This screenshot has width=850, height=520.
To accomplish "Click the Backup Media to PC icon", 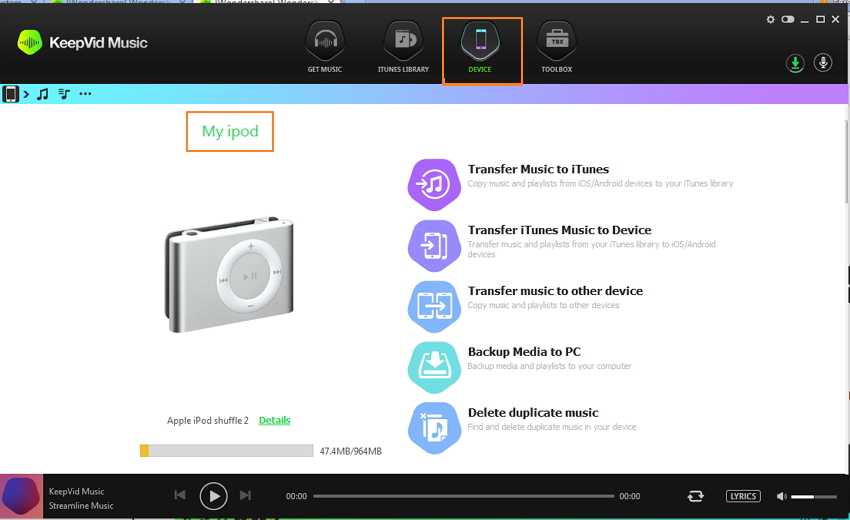I will (x=434, y=367).
